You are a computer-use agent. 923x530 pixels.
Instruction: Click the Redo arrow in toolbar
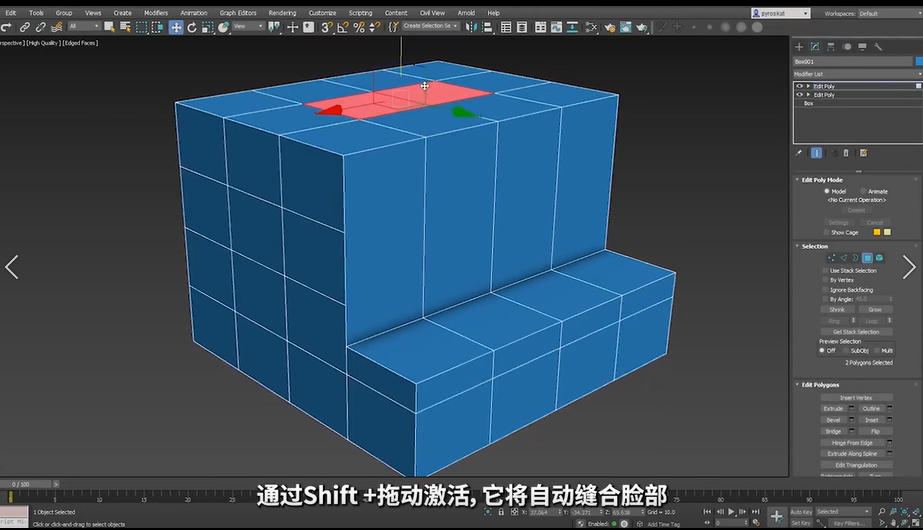[6, 27]
